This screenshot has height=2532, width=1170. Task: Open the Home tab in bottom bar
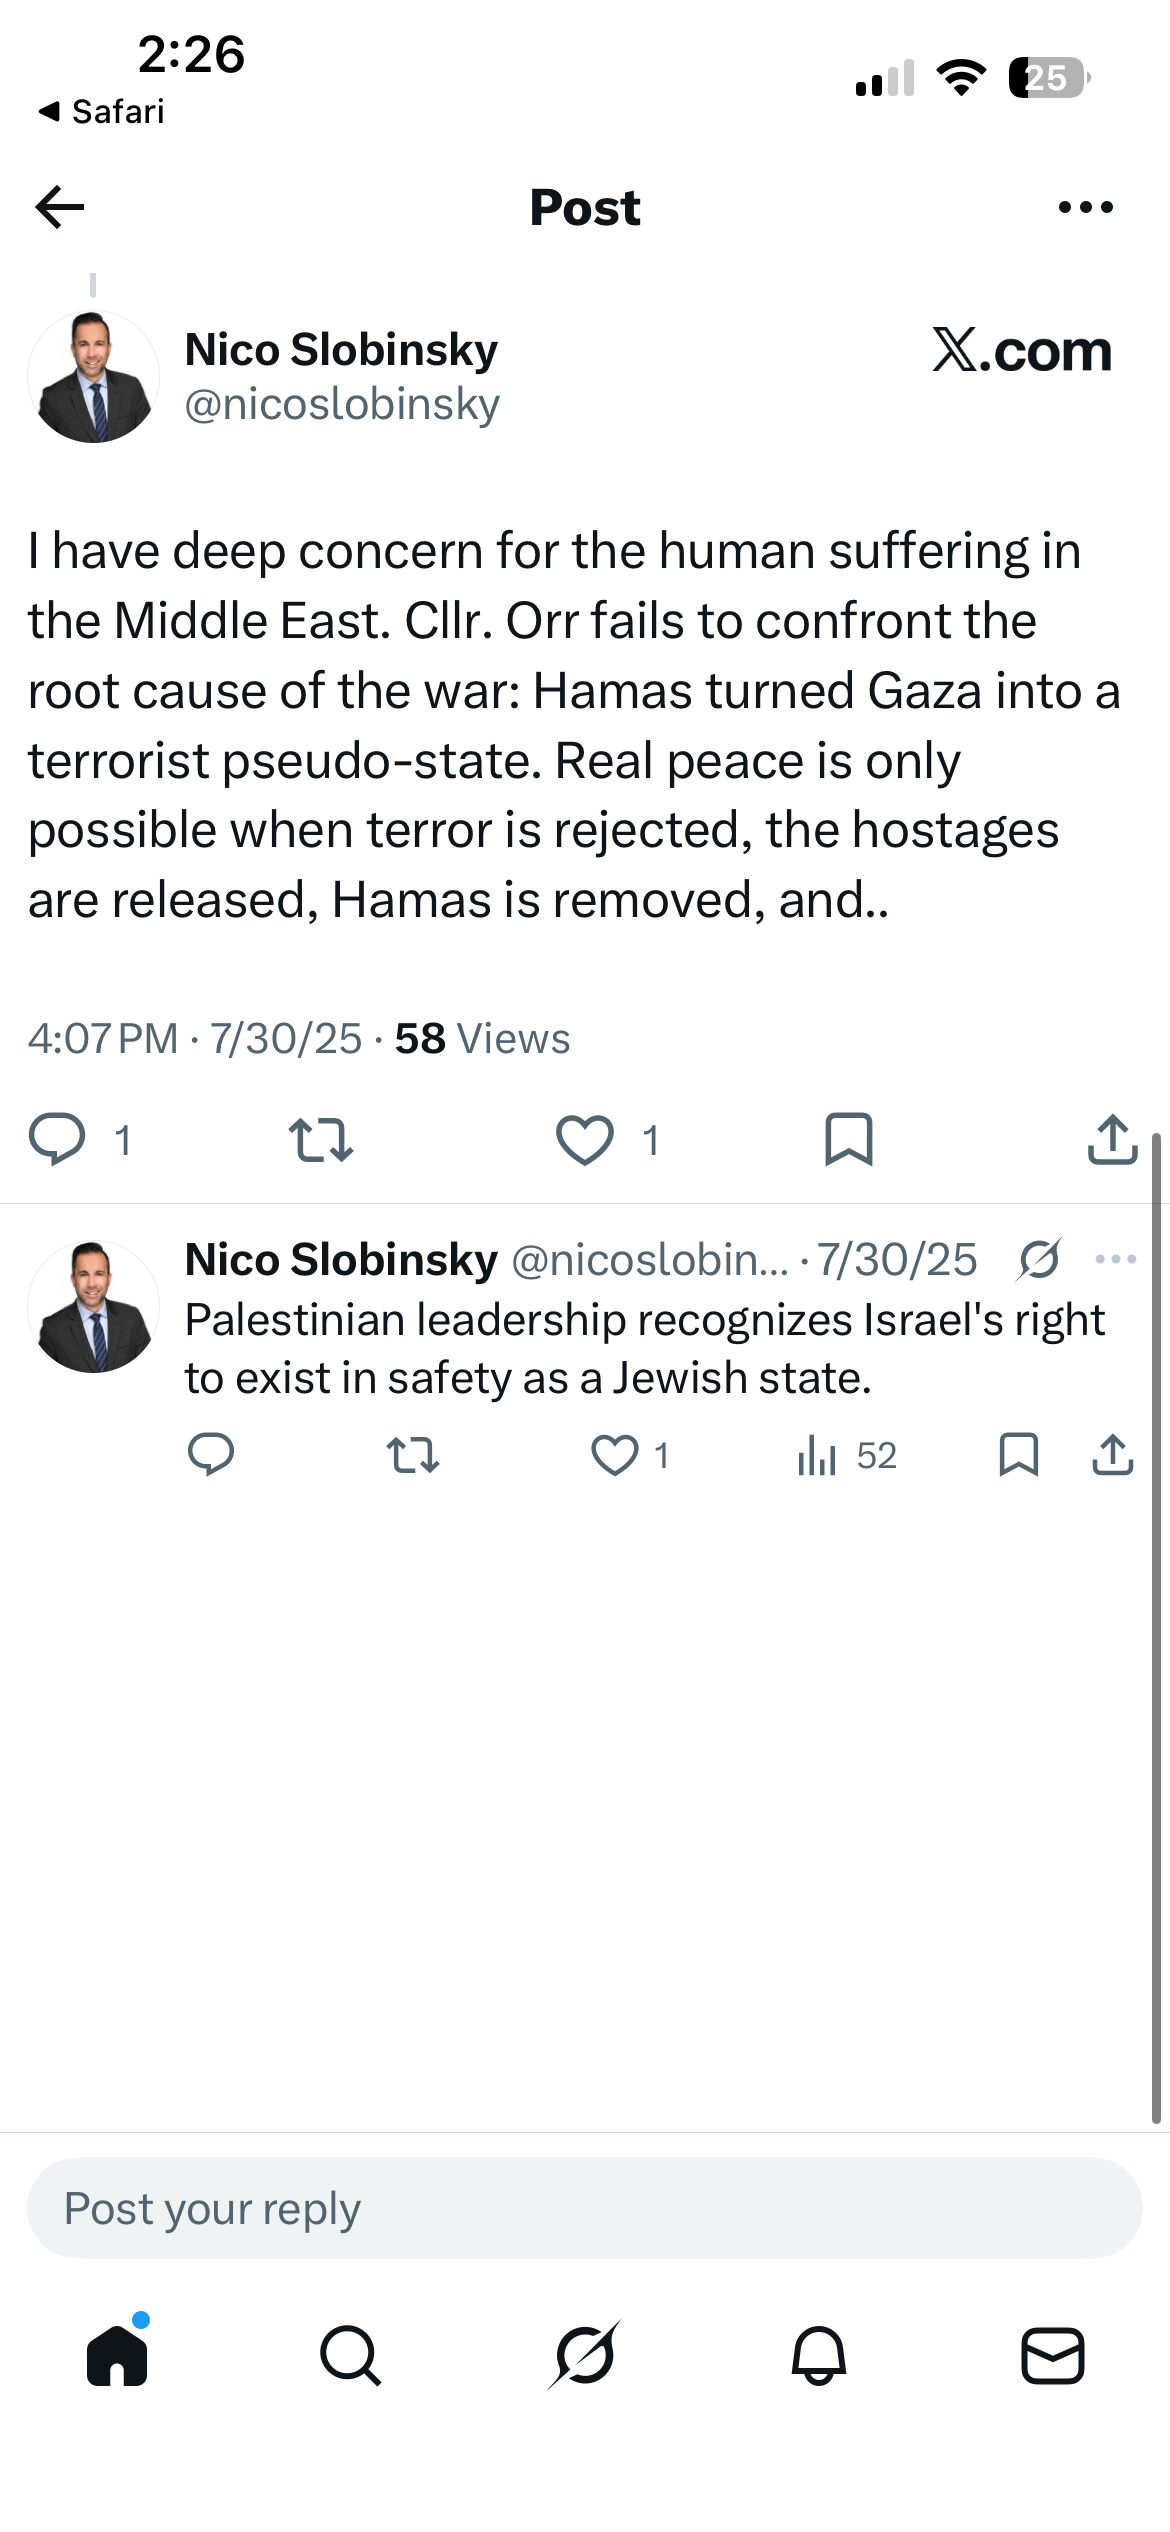coord(117,2354)
